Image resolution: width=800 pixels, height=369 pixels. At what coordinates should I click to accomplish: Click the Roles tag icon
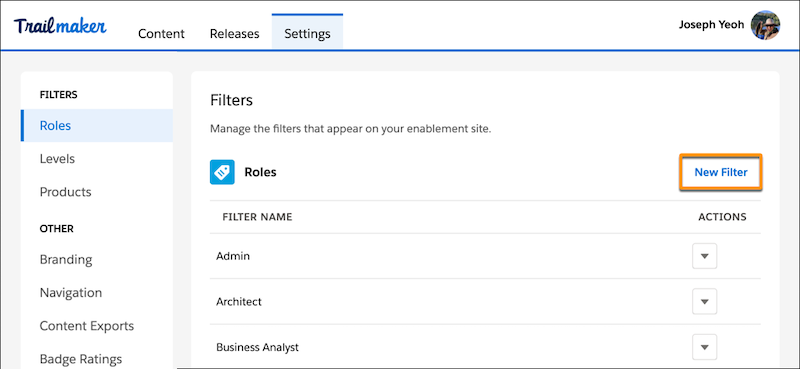point(222,172)
